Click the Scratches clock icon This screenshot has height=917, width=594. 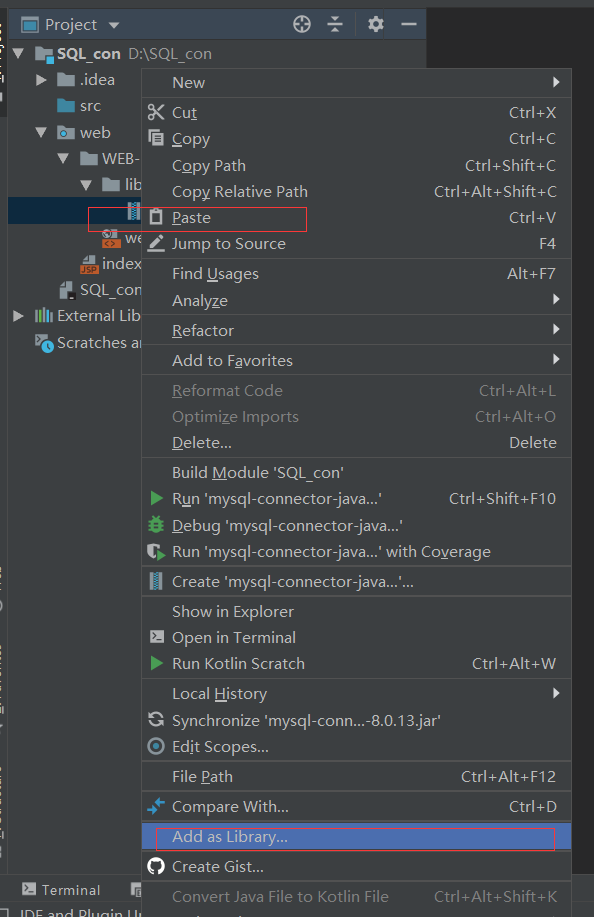click(x=44, y=343)
